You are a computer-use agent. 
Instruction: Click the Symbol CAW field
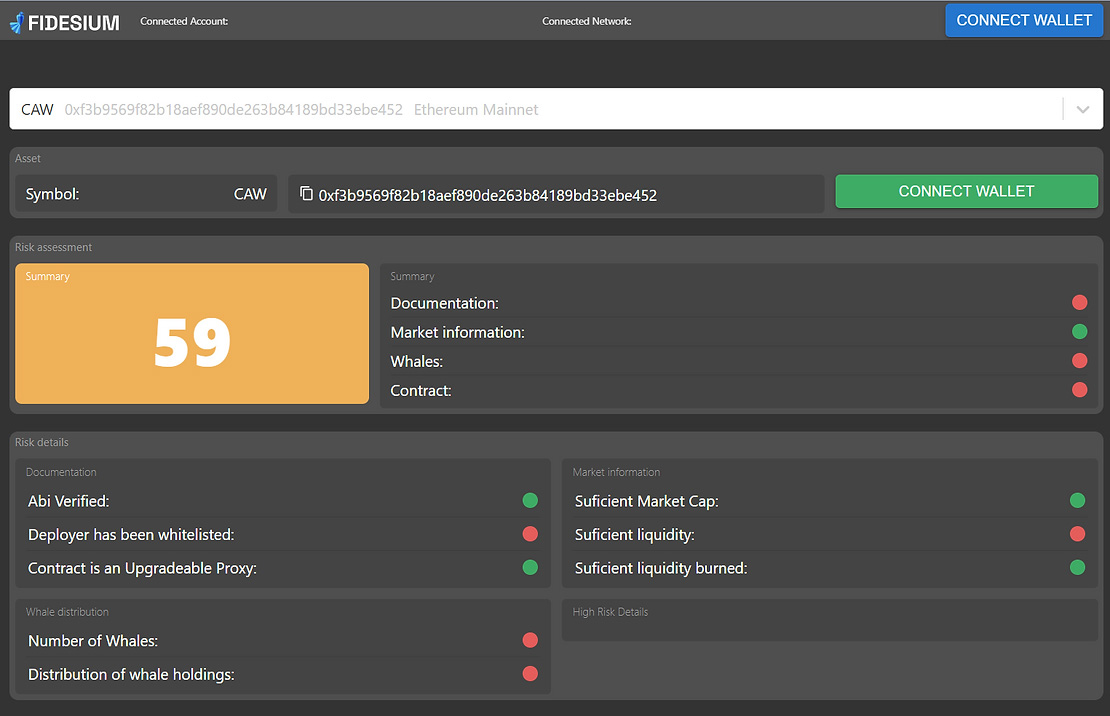pyautogui.click(x=147, y=194)
